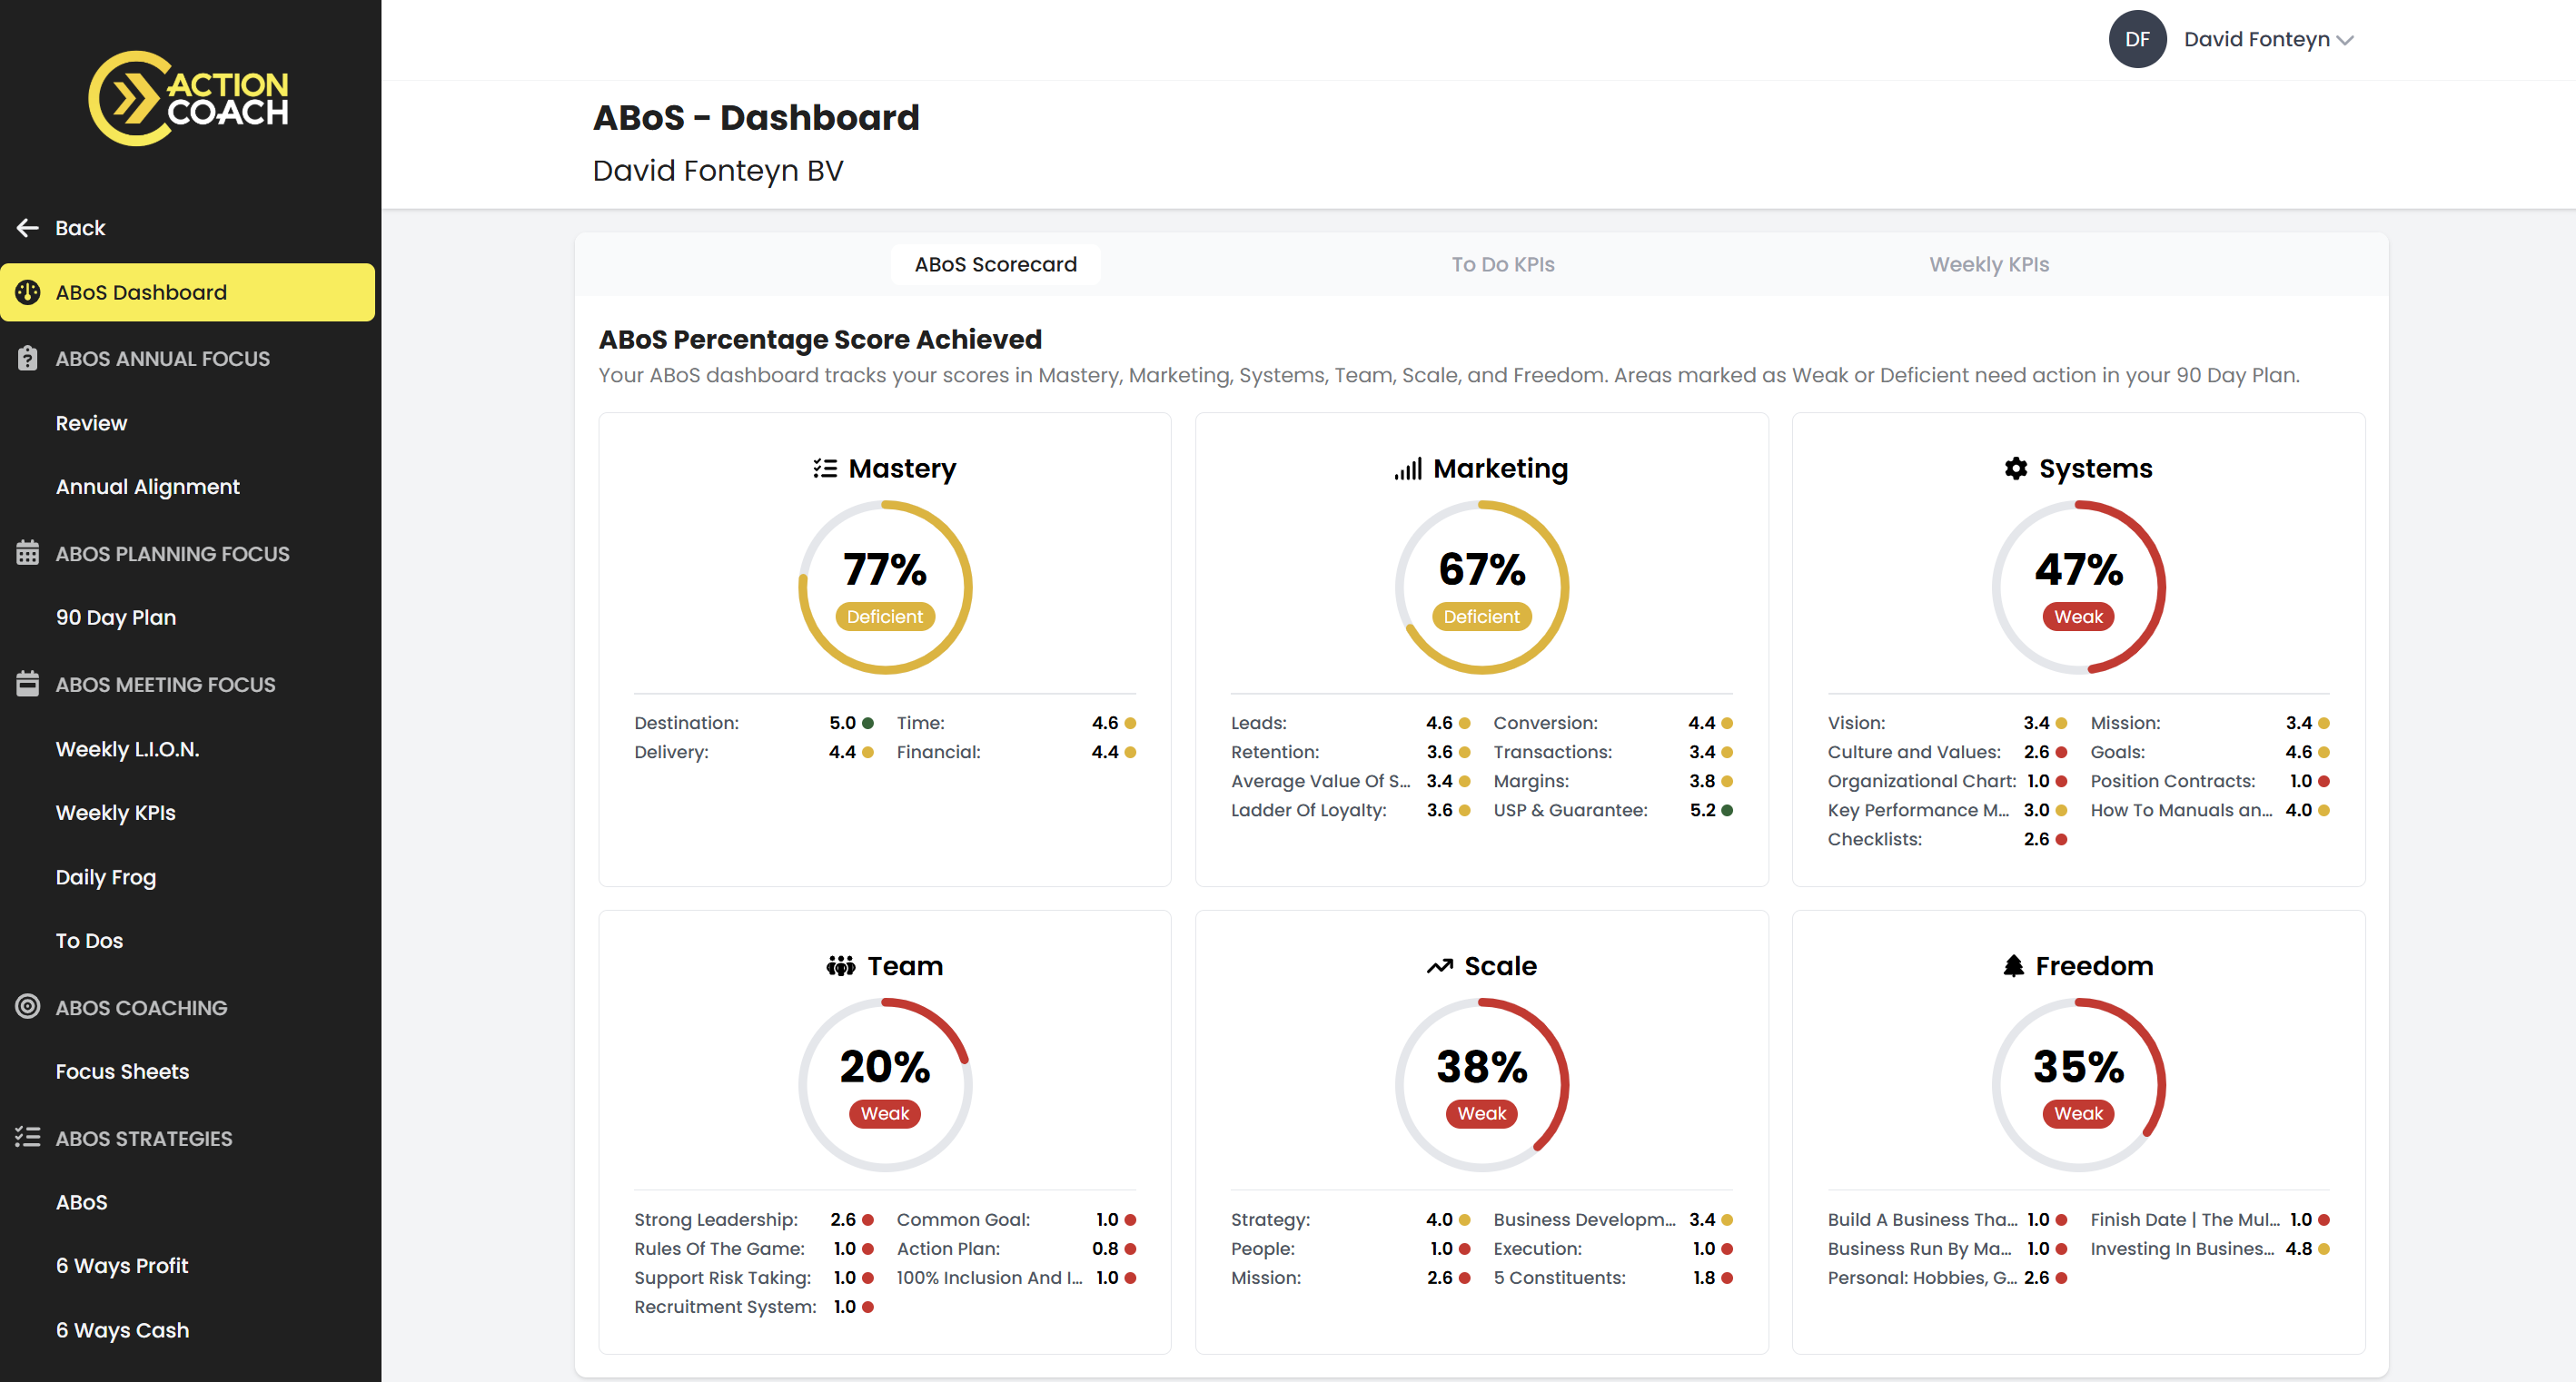Click the Systems gear icon

click(x=2016, y=469)
